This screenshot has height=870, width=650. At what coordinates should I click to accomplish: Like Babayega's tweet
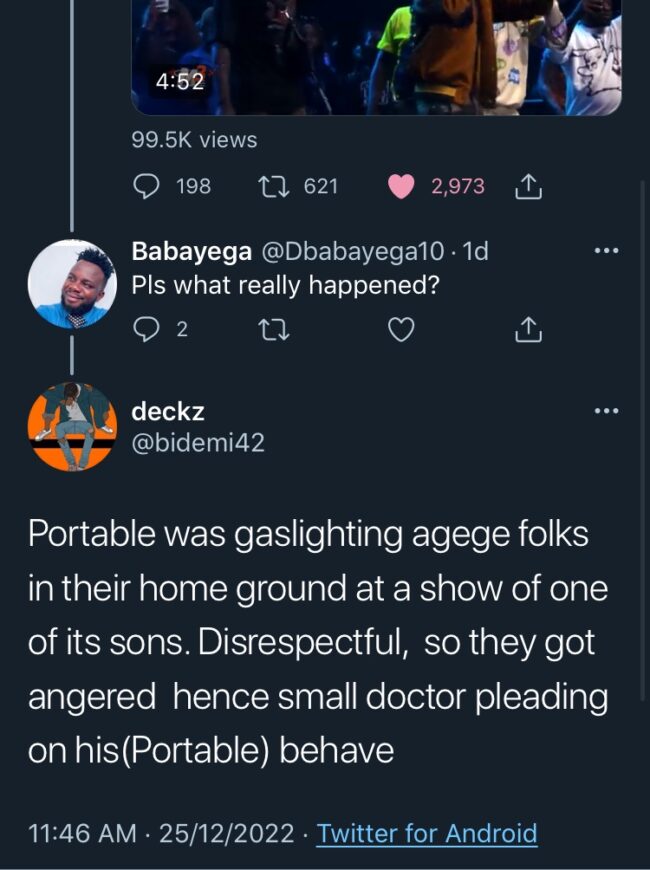[400, 330]
